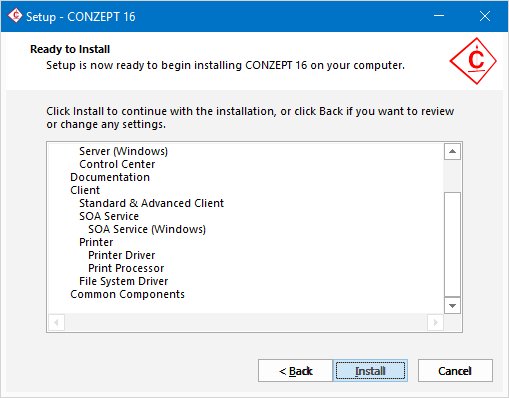
Task: Select 'Standard & Advanced Client' line
Action: 151,203
